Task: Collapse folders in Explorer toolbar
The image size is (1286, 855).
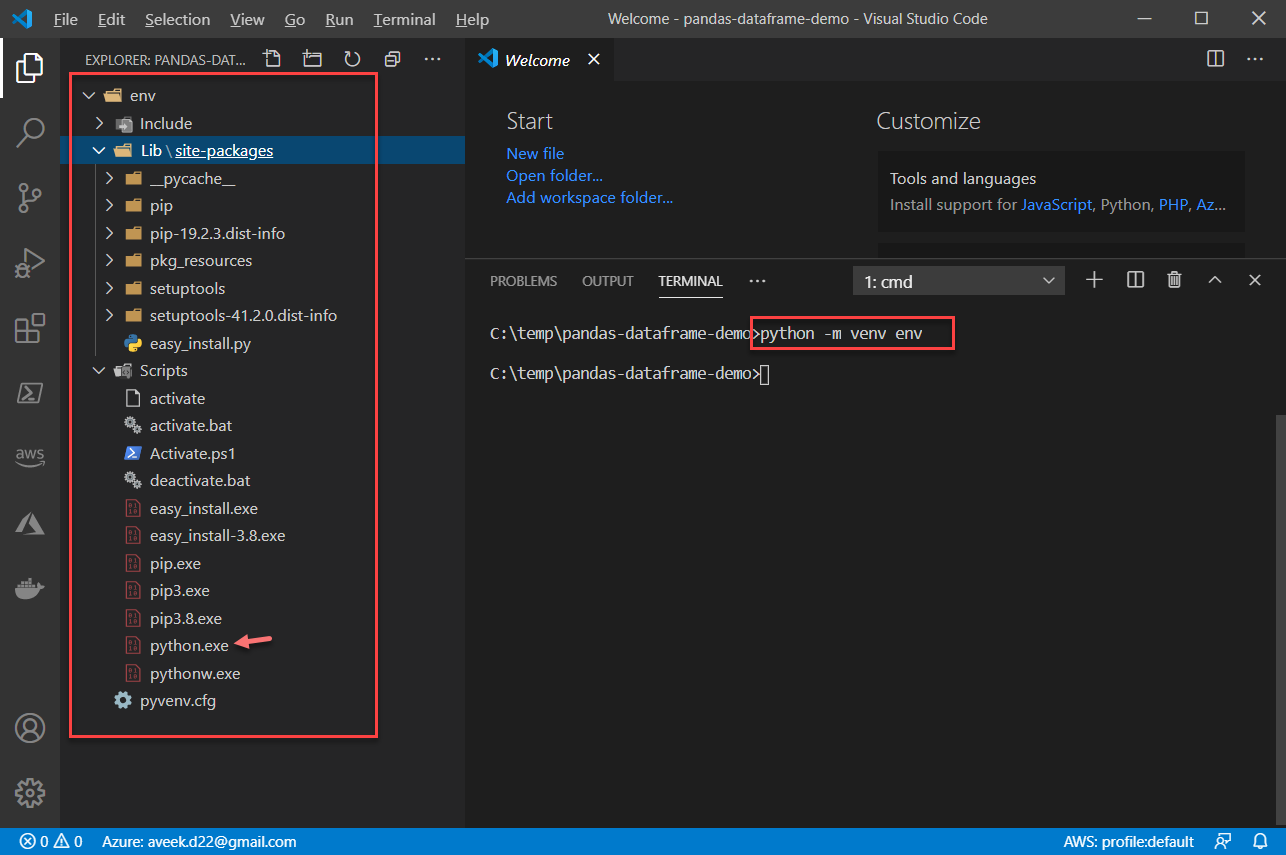Action: pyautogui.click(x=392, y=59)
